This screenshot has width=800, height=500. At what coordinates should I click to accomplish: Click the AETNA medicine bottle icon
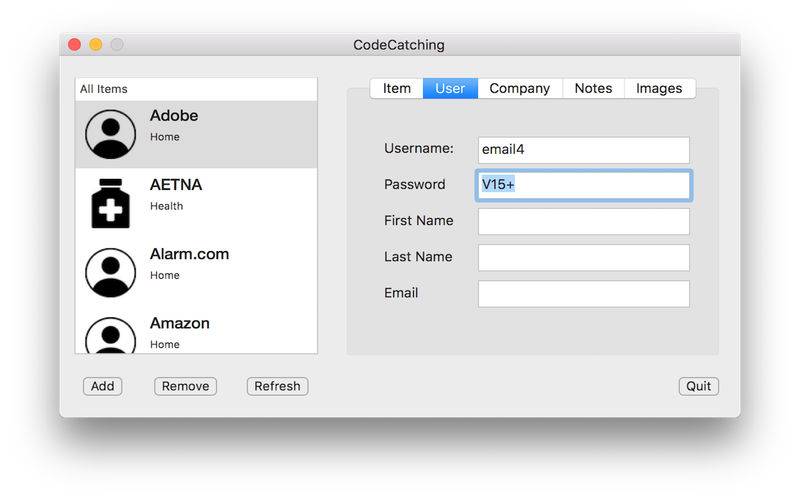111,203
